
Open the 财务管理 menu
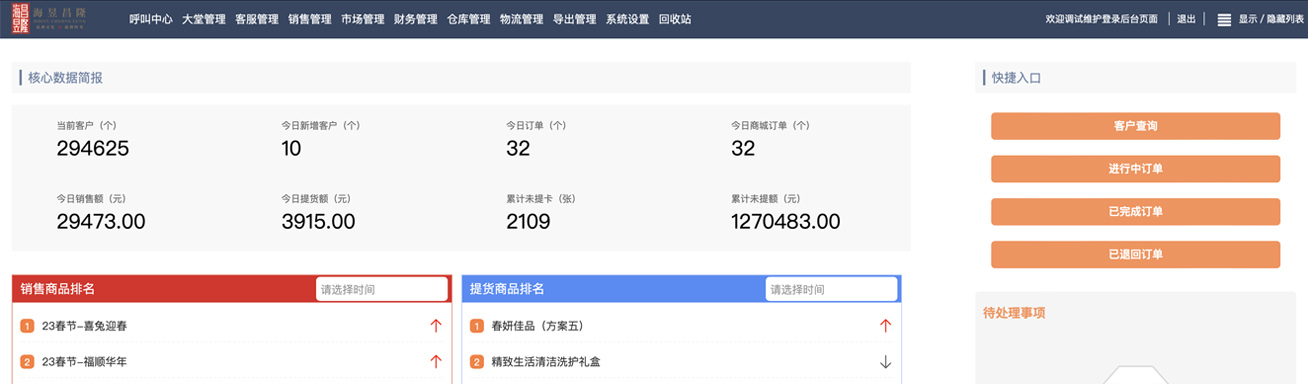[x=416, y=19]
